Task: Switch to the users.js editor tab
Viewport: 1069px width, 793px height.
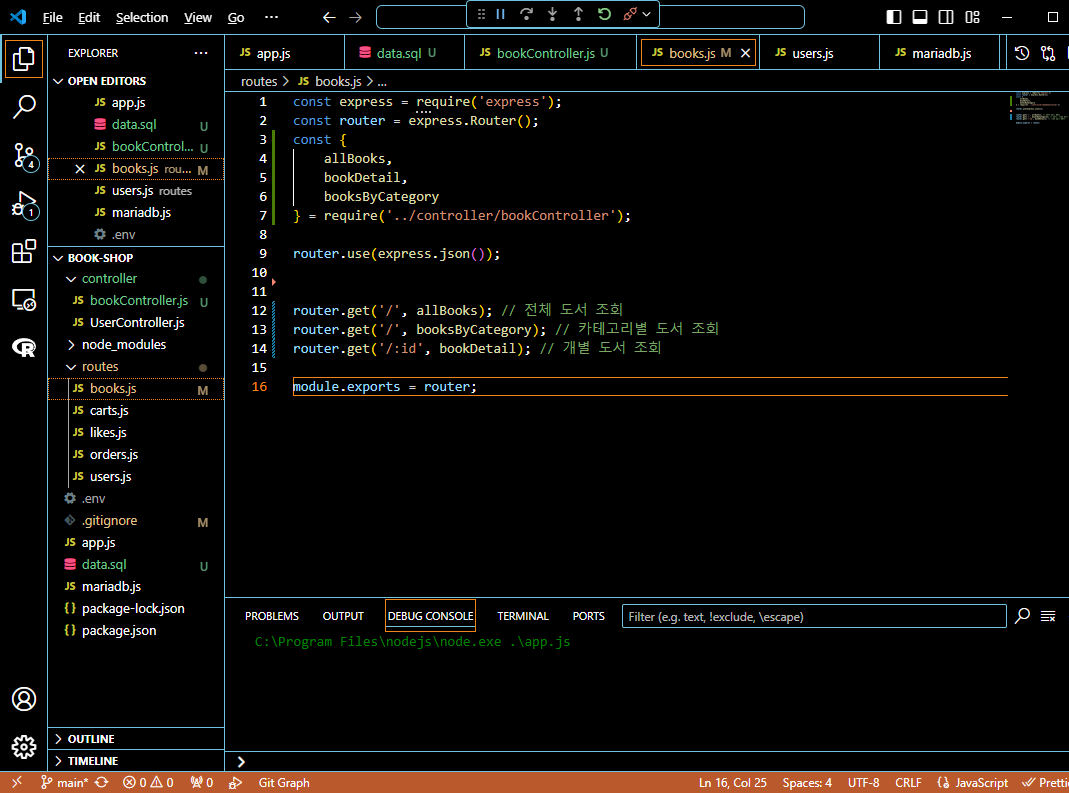Action: 818,53
